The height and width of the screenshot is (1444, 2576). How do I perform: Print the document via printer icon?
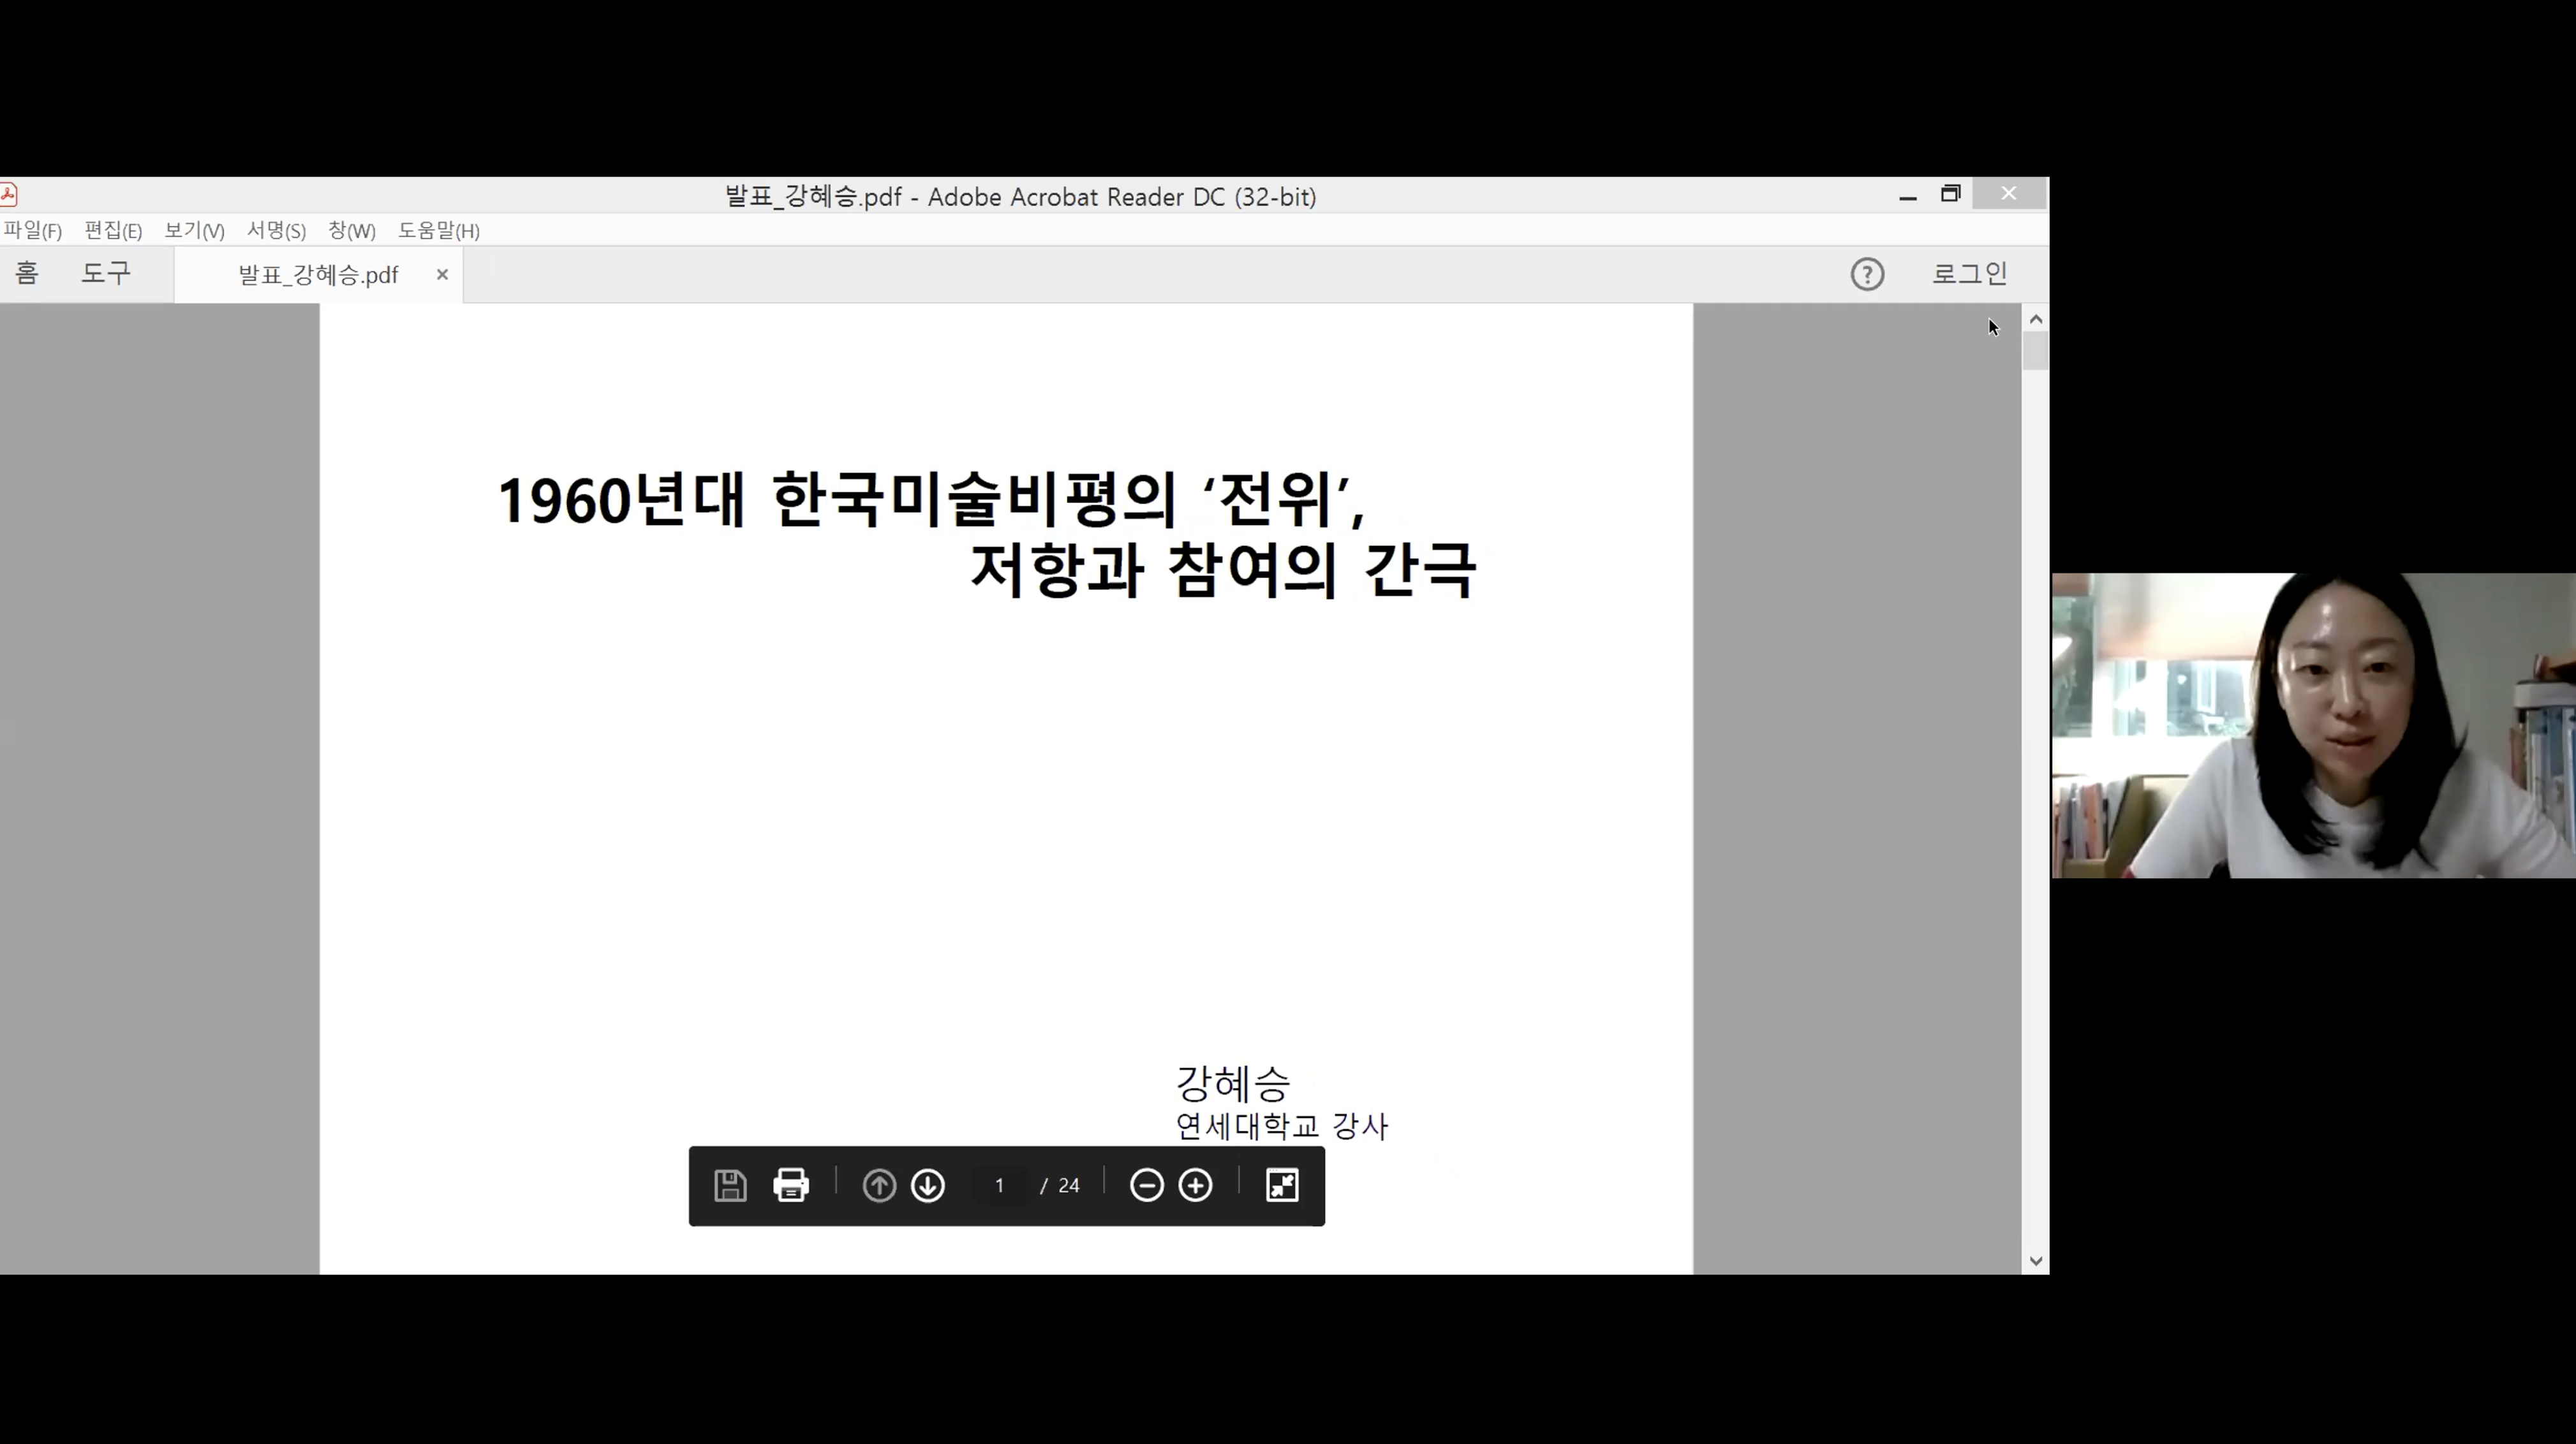(x=791, y=1185)
